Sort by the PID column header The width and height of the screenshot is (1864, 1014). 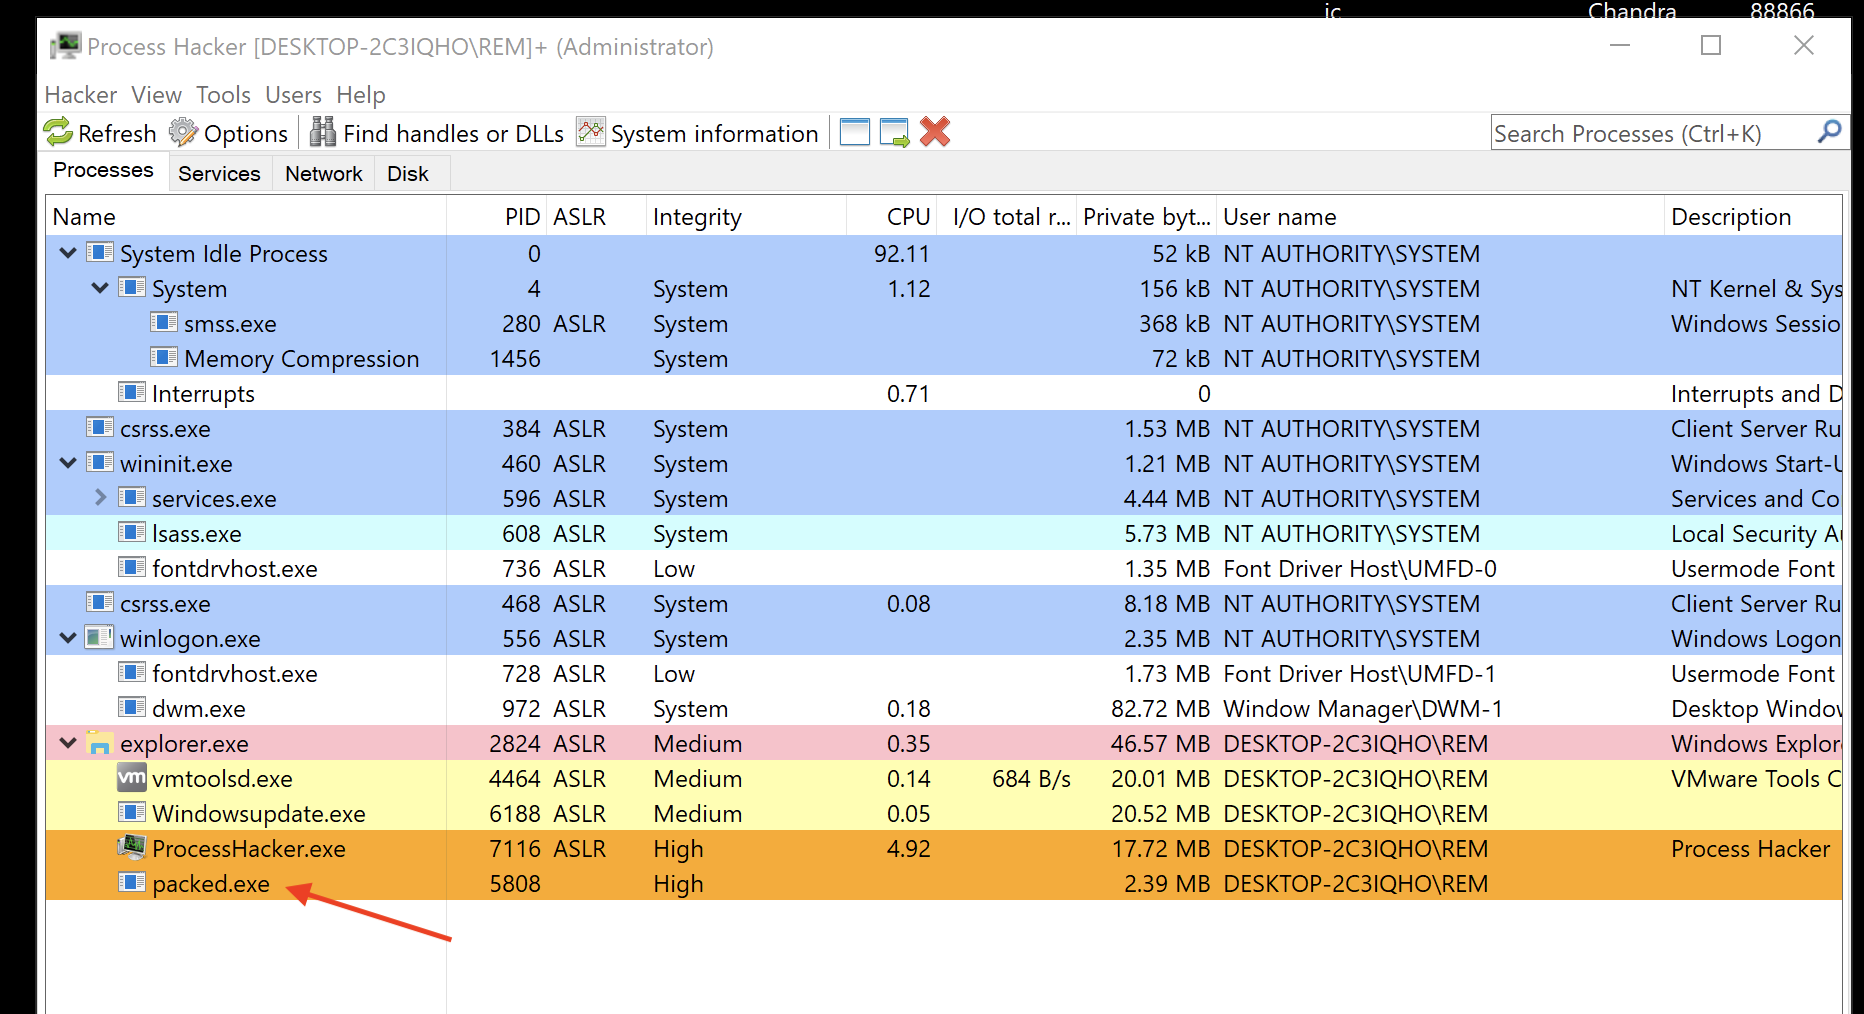[x=497, y=217]
